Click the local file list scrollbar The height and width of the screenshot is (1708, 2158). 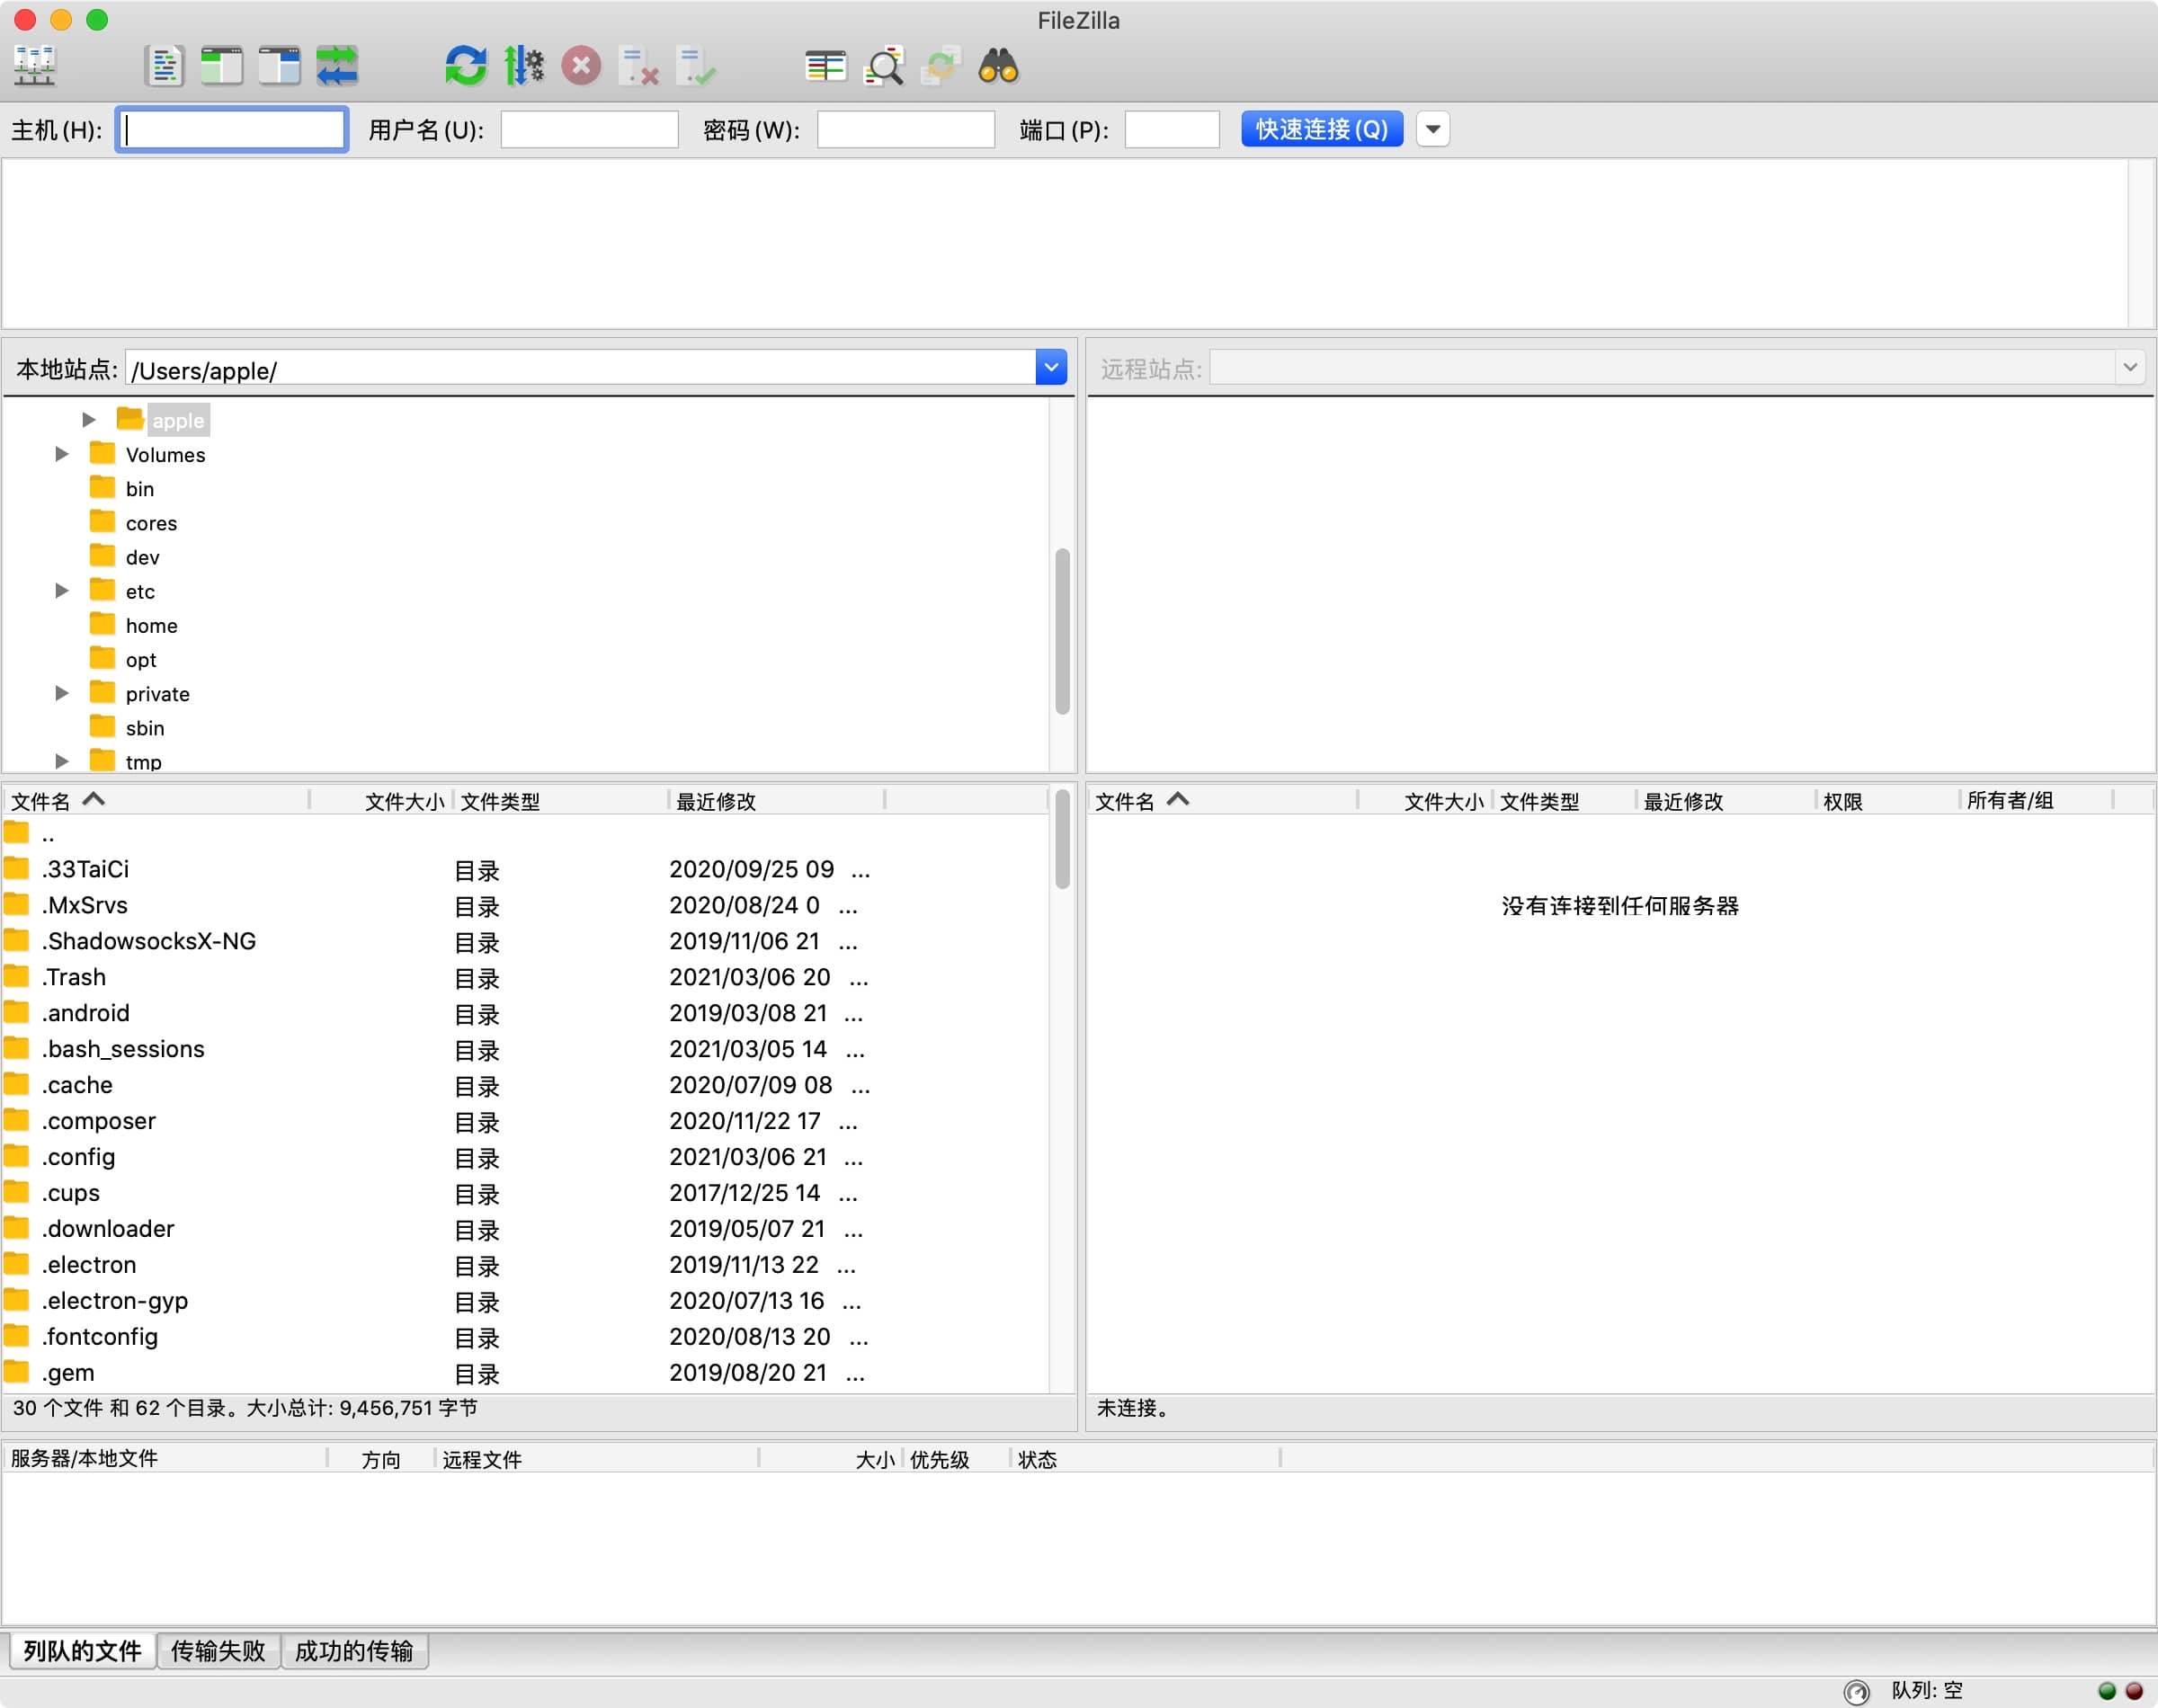pyautogui.click(x=1062, y=838)
